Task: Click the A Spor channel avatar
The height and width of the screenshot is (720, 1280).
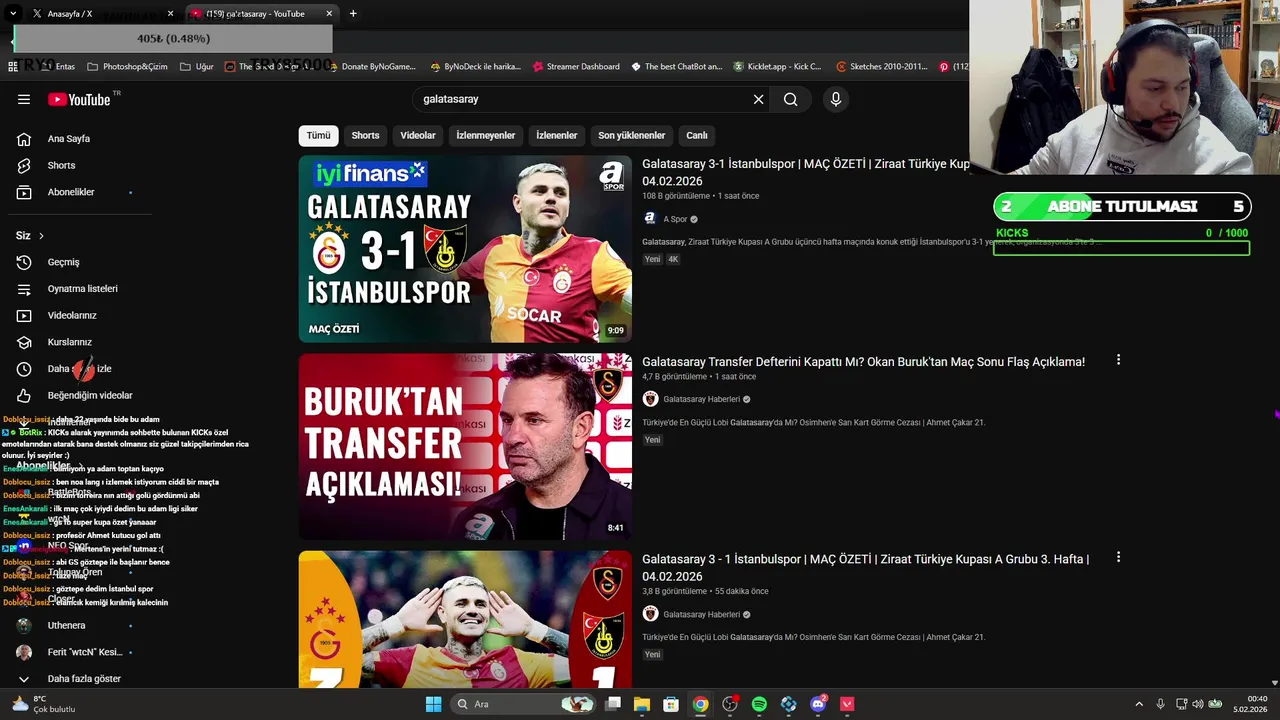Action: click(650, 219)
